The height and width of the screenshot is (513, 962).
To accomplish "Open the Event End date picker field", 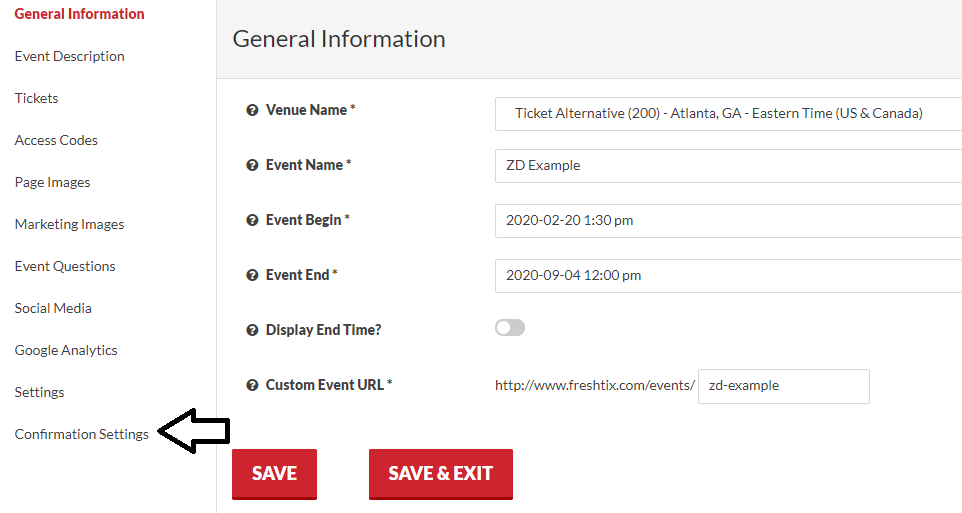I will click(728, 276).
